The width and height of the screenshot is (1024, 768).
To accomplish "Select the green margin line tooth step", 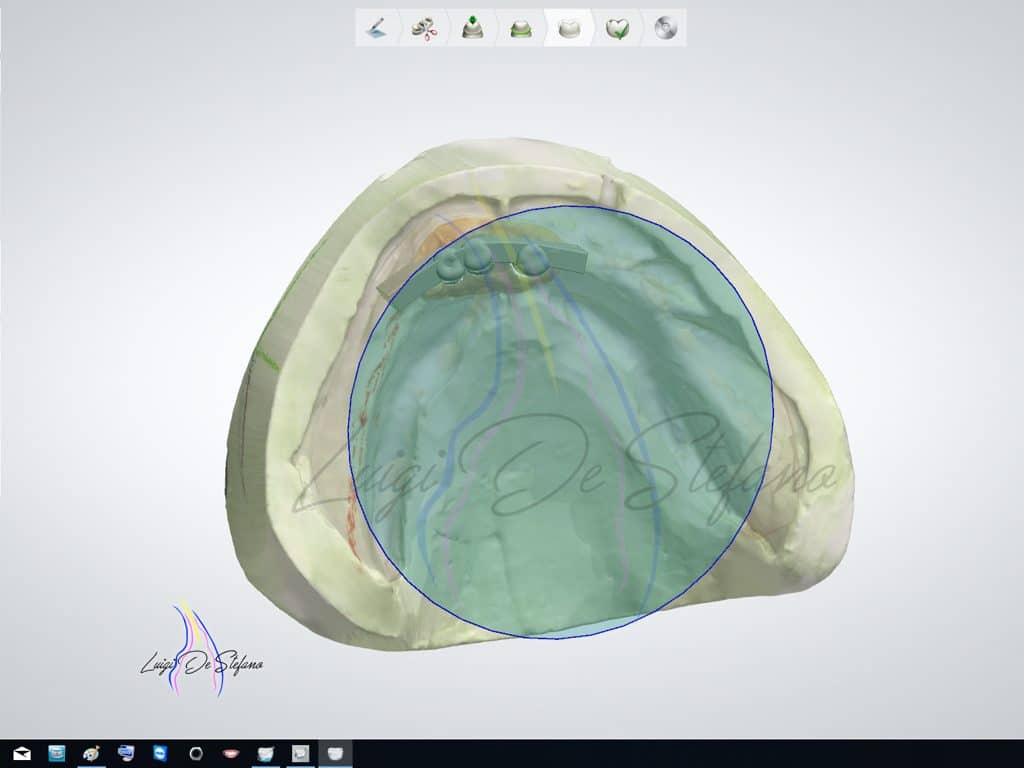I will pyautogui.click(x=520, y=28).
